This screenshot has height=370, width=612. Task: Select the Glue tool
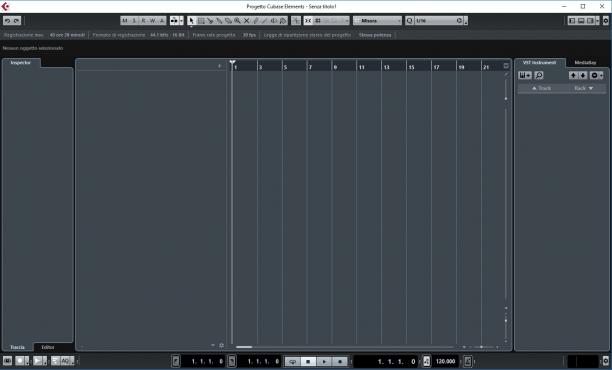click(x=219, y=21)
